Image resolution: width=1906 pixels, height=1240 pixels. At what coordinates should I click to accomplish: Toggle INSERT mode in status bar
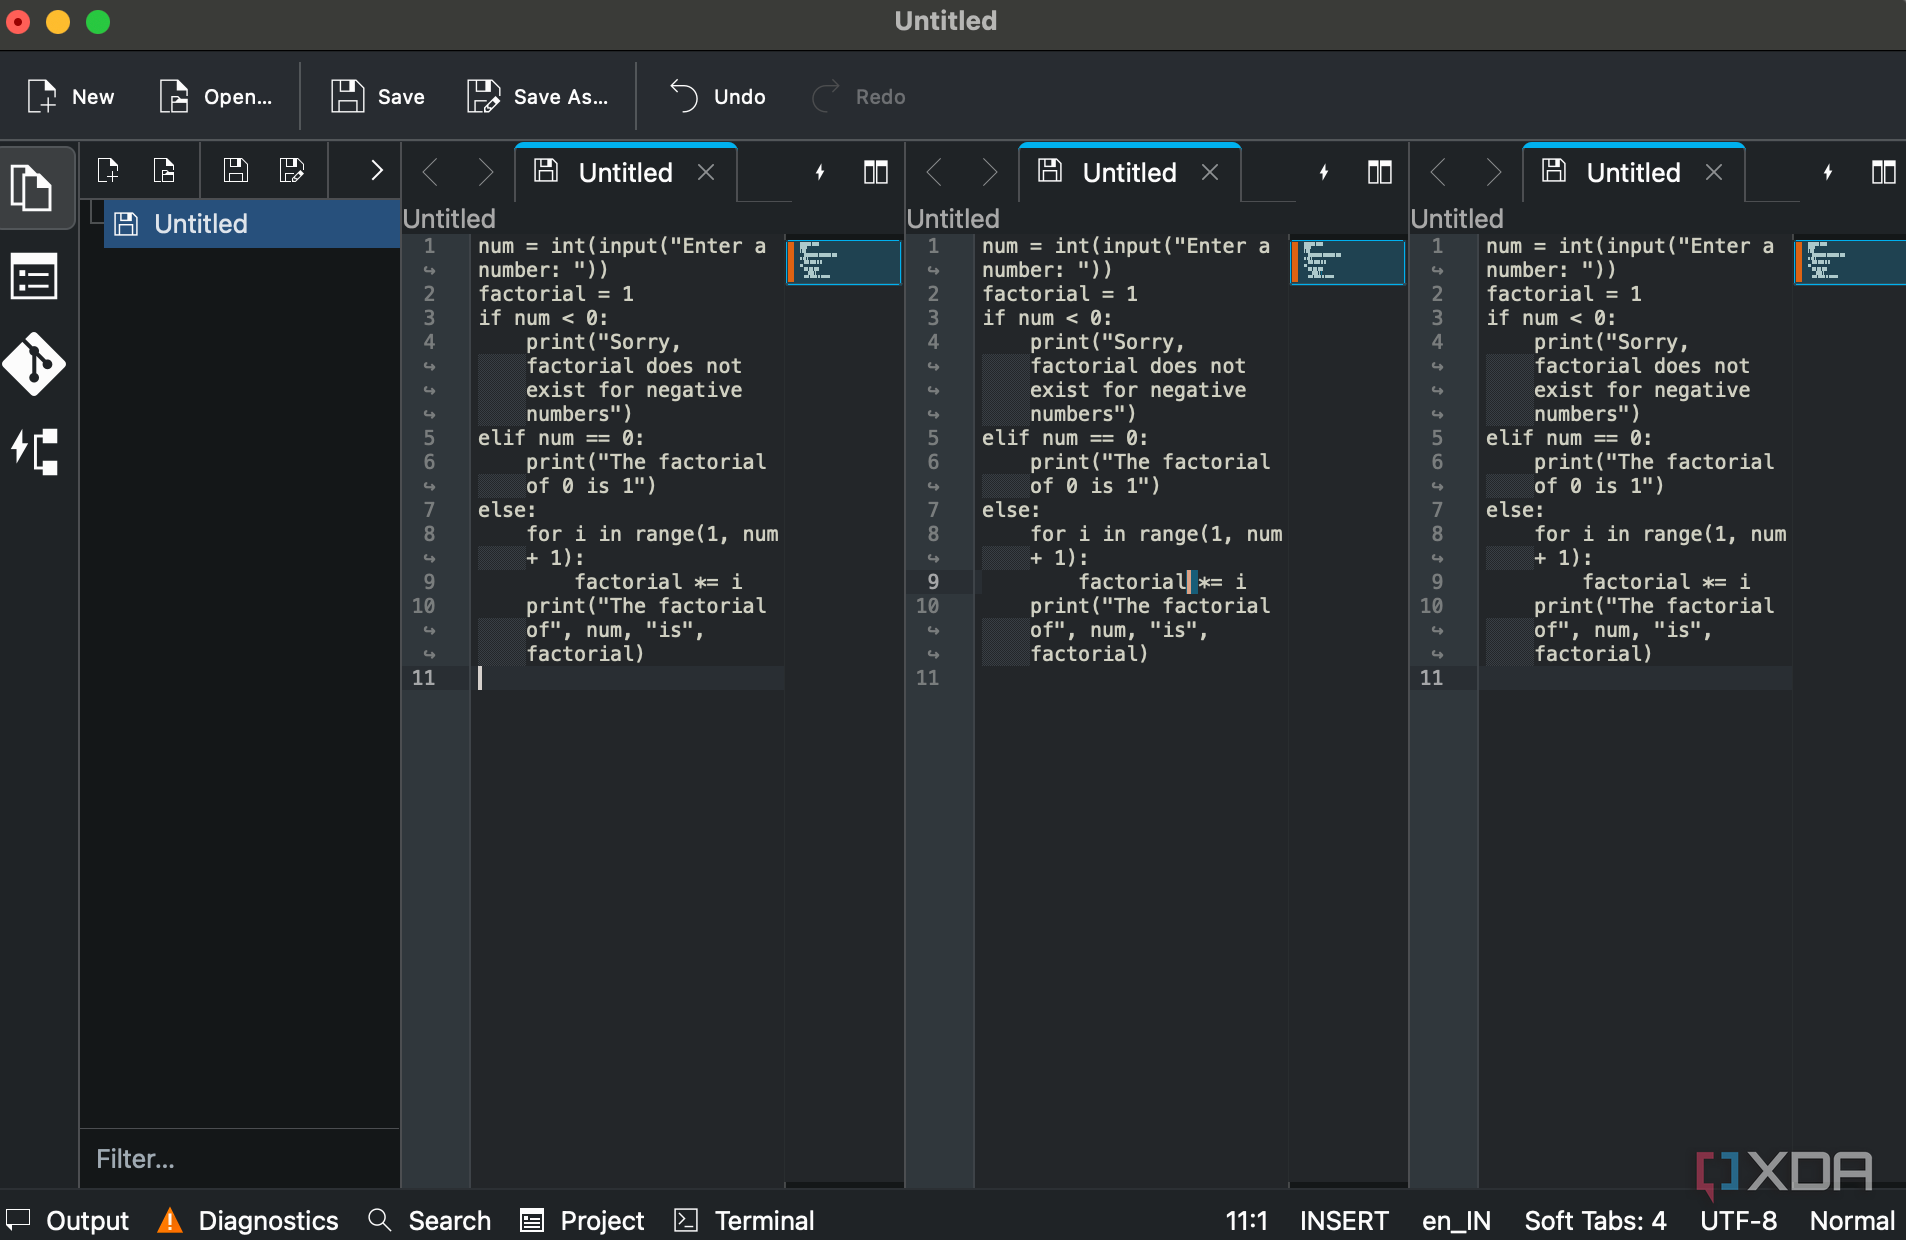pyautogui.click(x=1344, y=1221)
